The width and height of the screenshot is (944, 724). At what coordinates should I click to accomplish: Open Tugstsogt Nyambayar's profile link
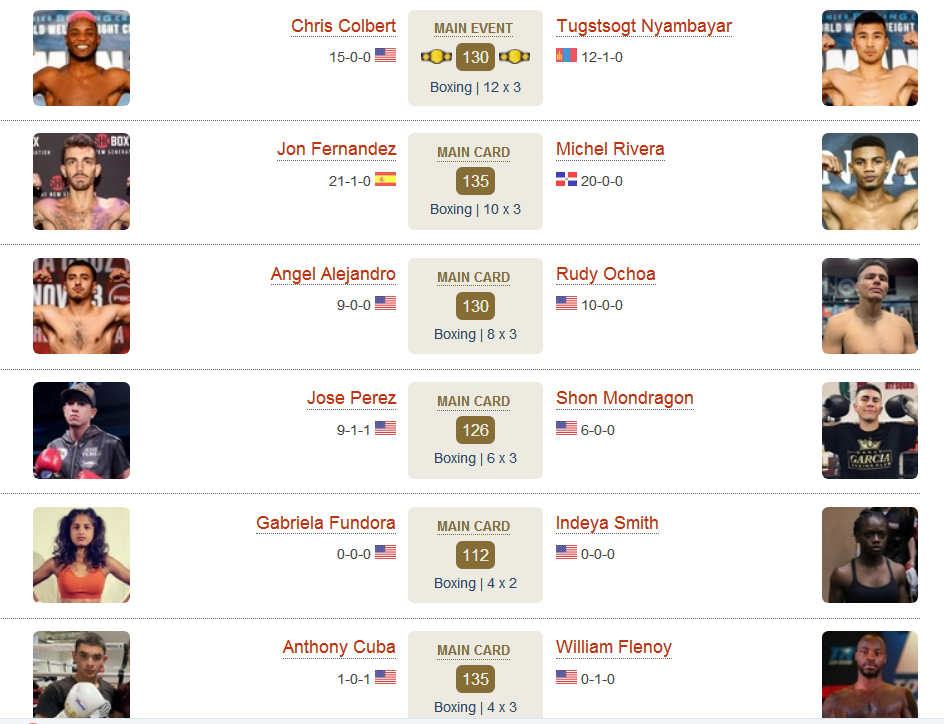(x=644, y=26)
